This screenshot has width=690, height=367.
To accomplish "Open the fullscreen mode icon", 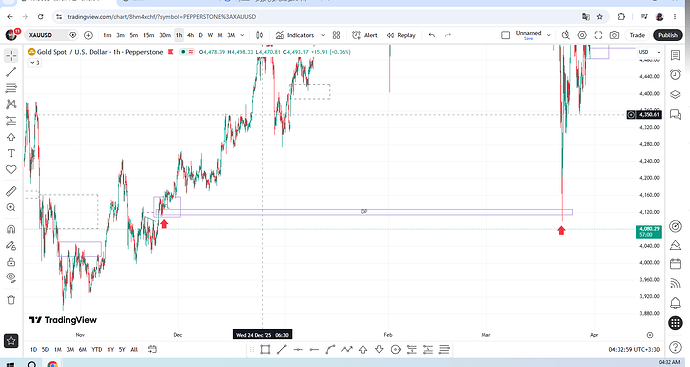I will [598, 35].
